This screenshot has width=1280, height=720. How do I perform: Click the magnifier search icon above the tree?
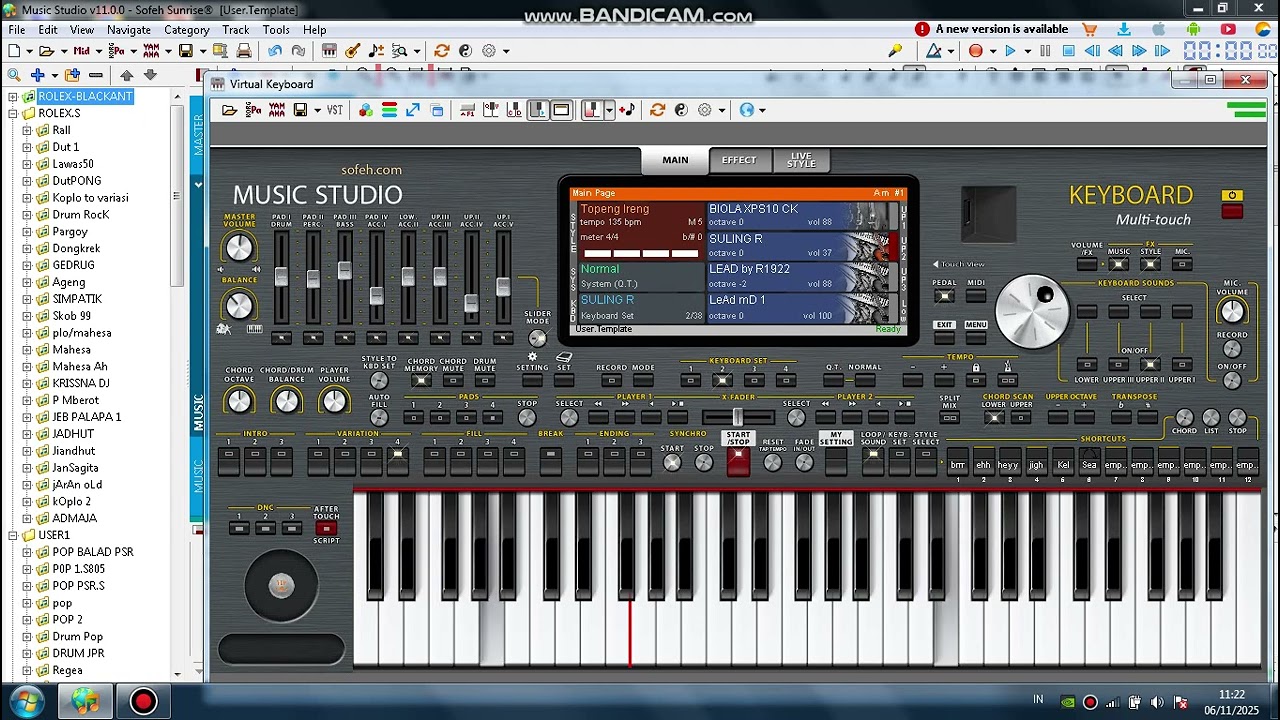(x=14, y=75)
